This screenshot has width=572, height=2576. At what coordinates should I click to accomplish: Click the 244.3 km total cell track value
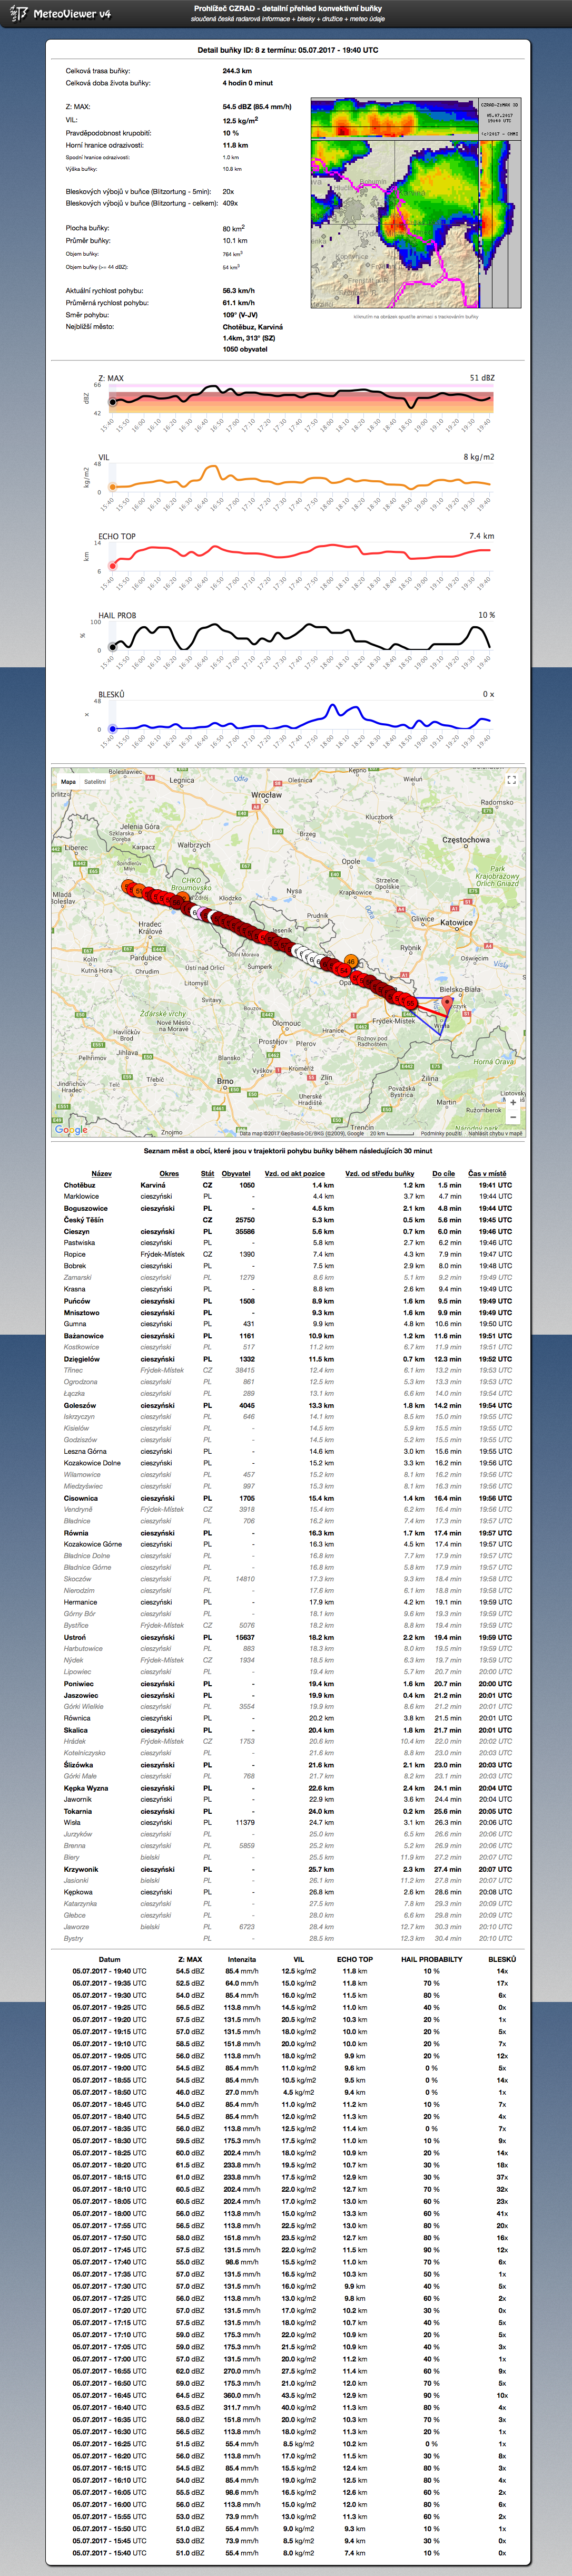(237, 71)
